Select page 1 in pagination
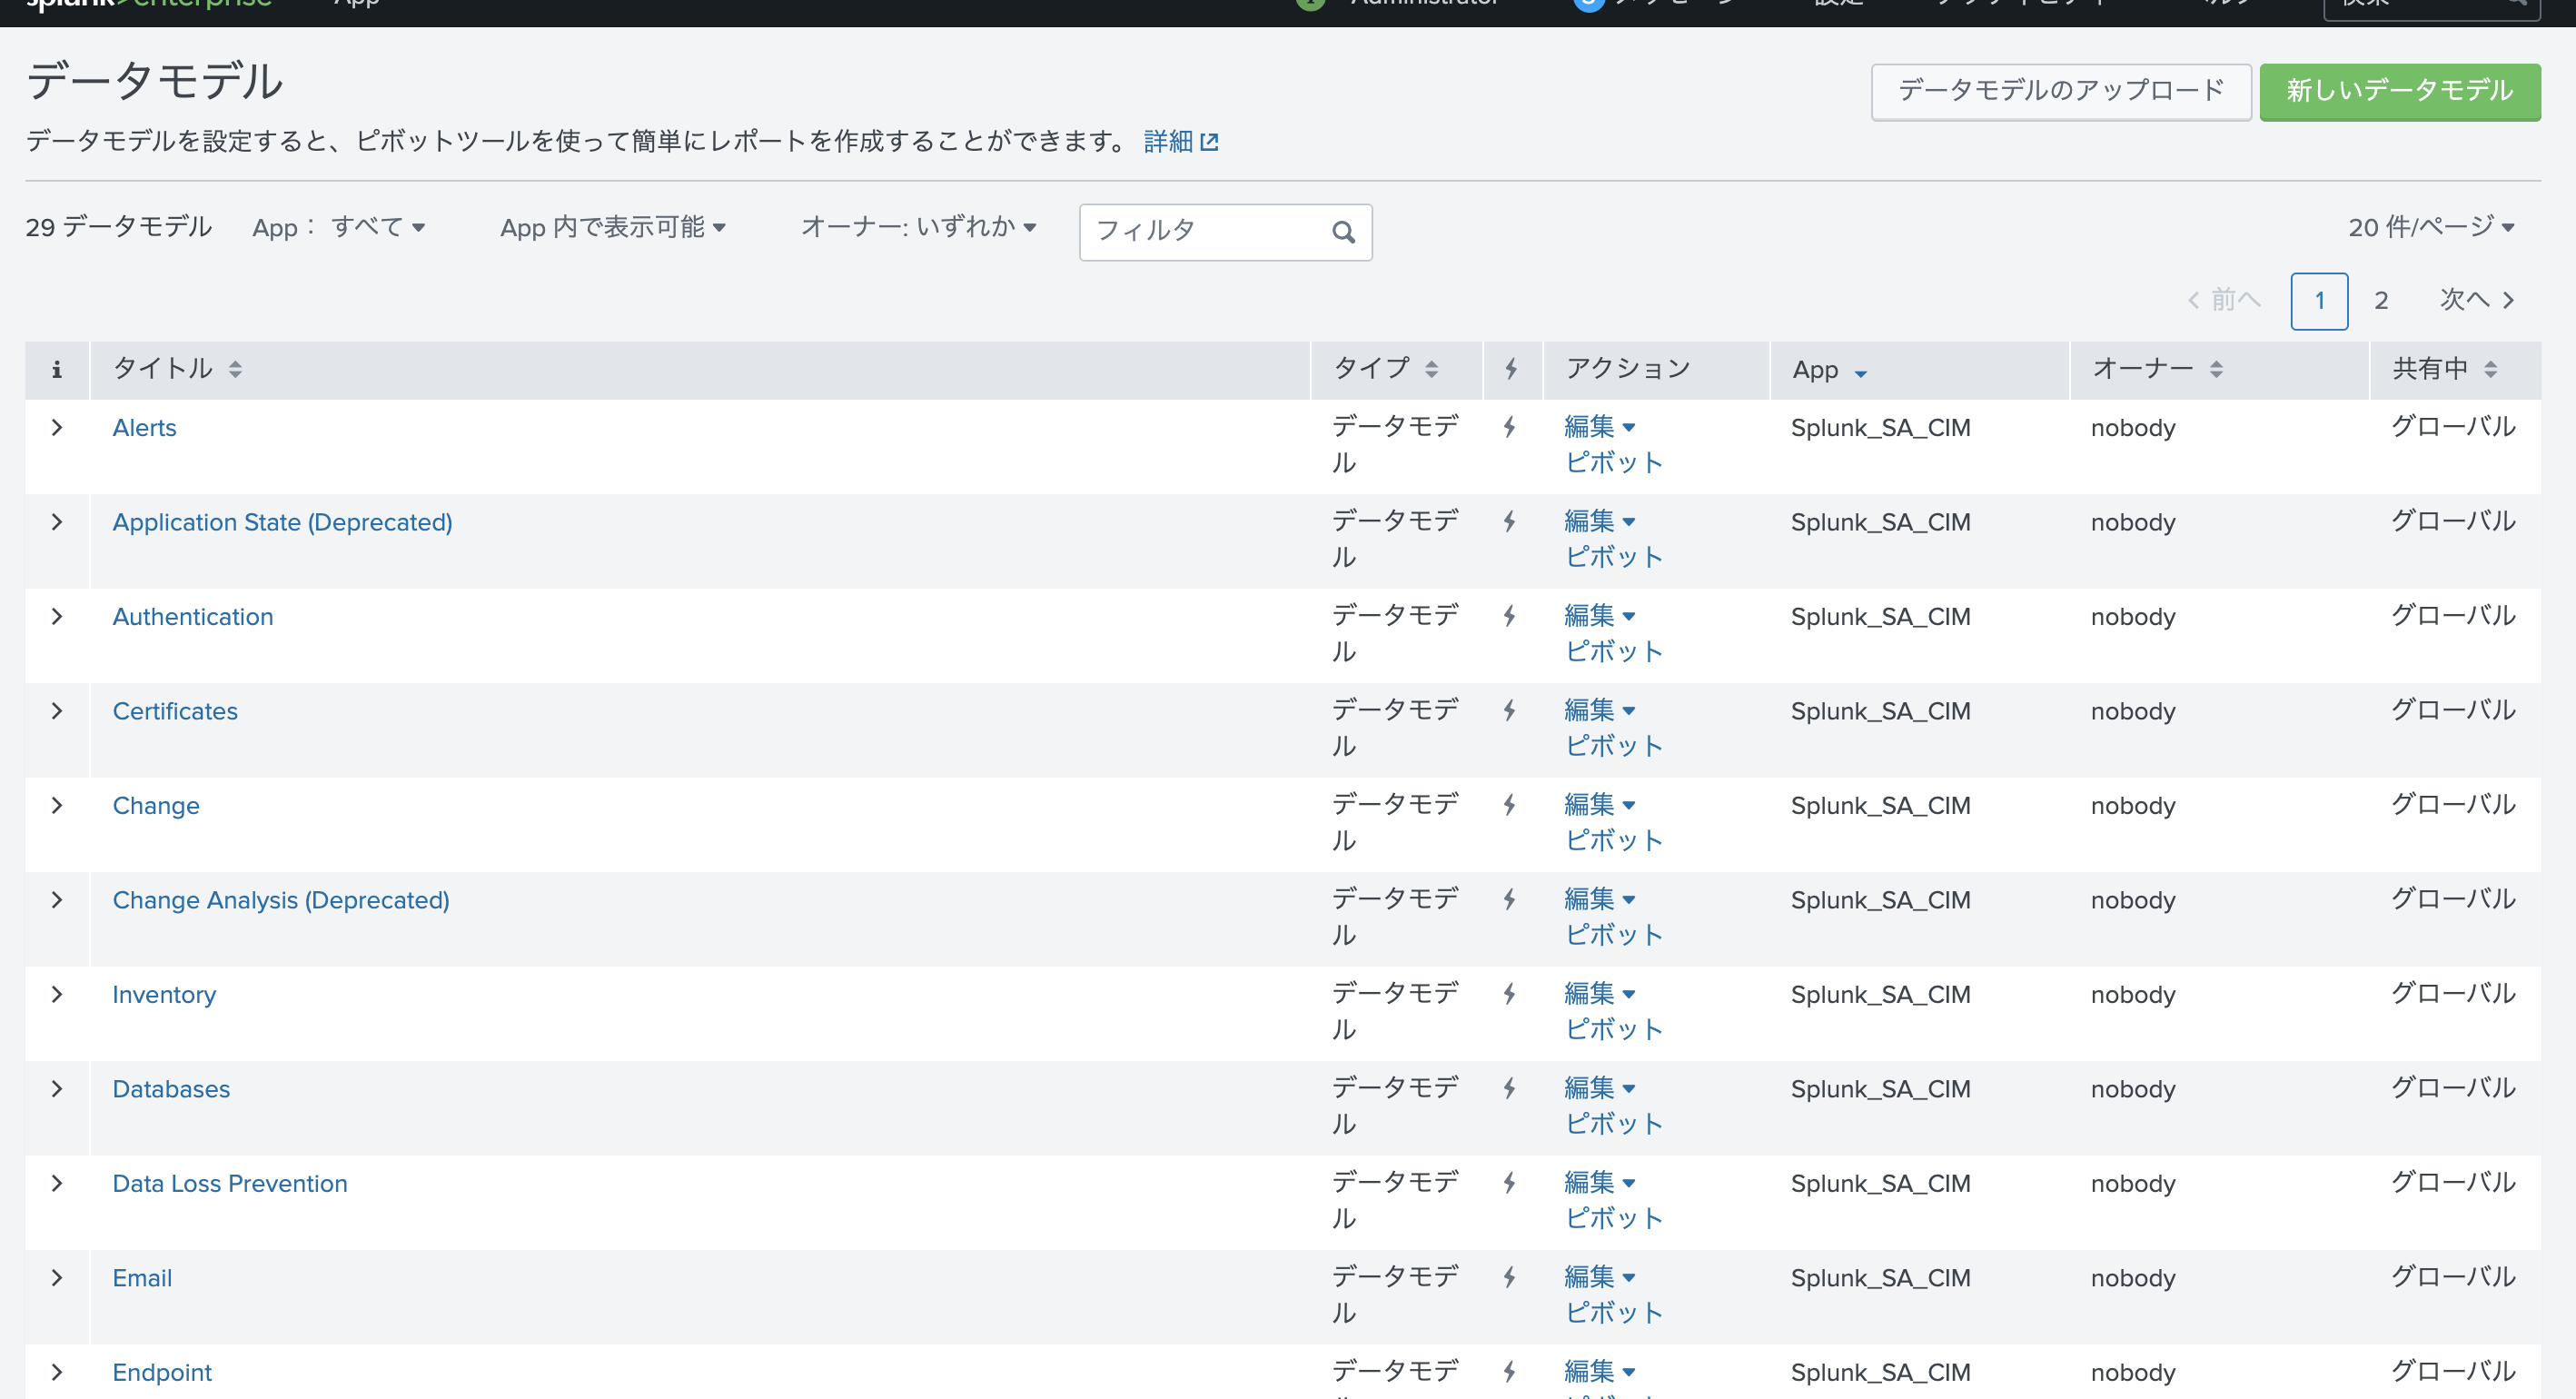This screenshot has height=1399, width=2576. (2319, 301)
